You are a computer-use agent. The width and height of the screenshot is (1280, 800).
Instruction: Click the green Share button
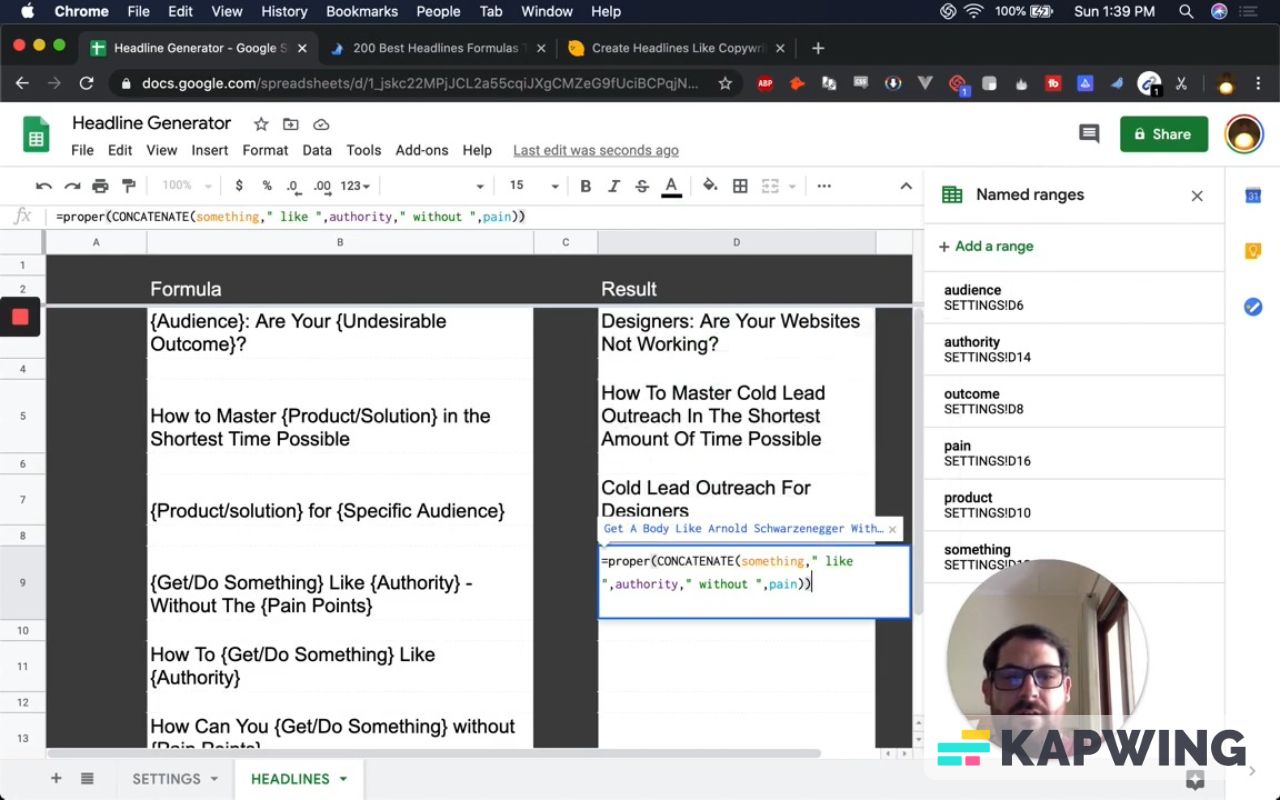pyautogui.click(x=1164, y=134)
